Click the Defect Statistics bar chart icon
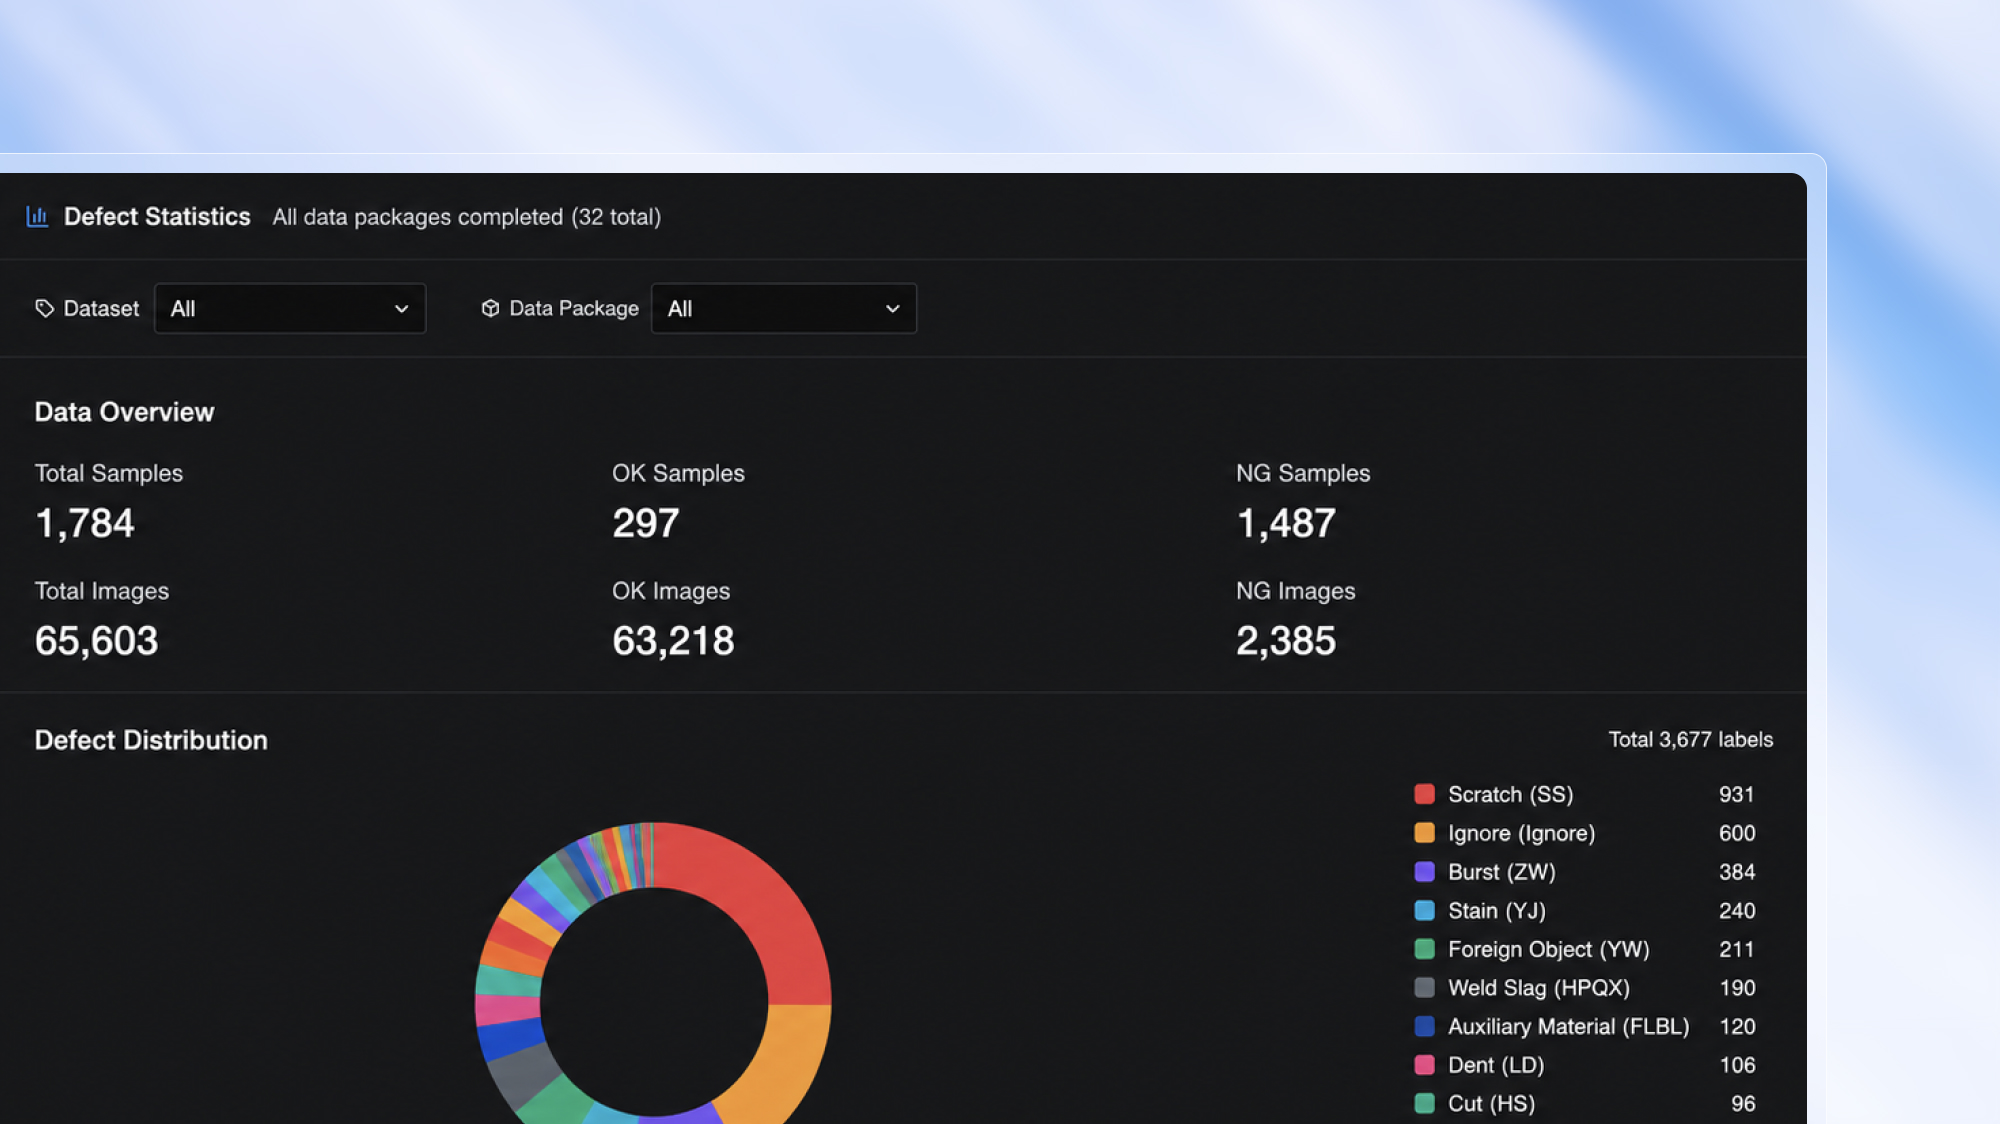 click(37, 216)
